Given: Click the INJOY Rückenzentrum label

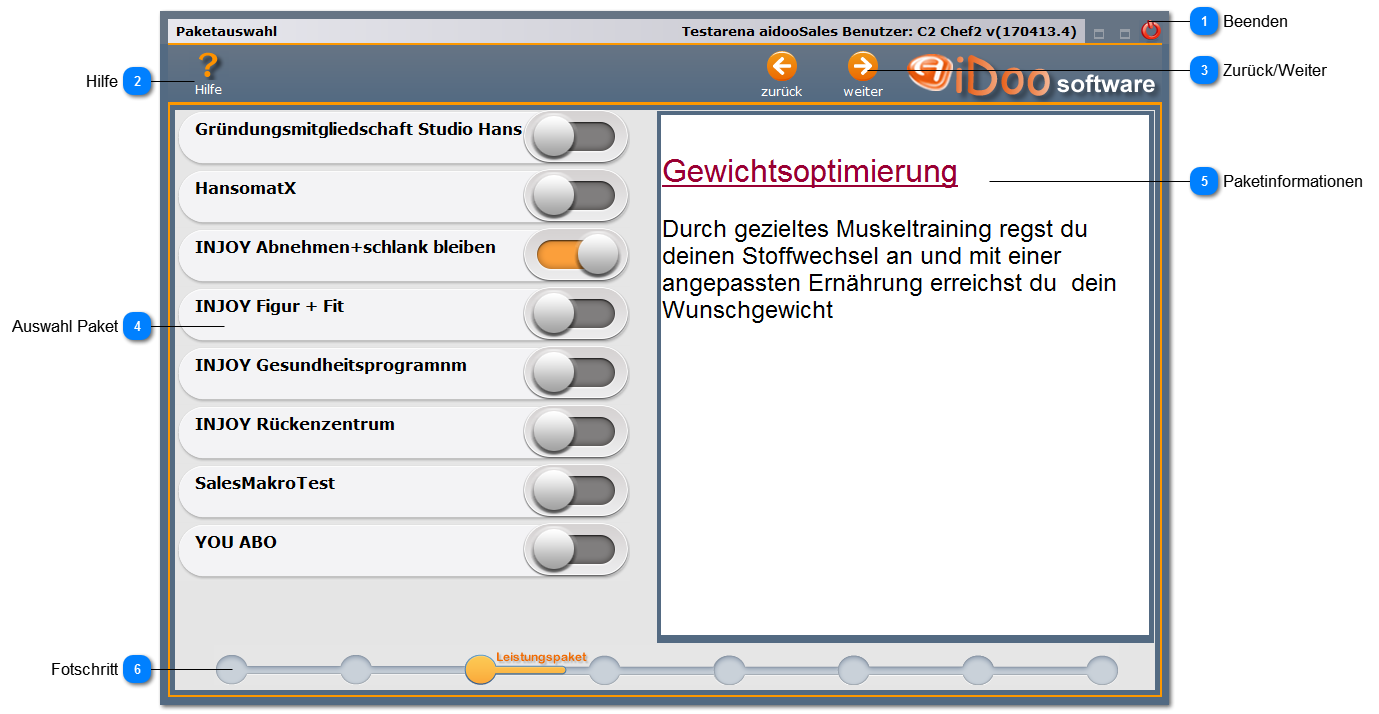Looking at the screenshot, I should (x=295, y=424).
